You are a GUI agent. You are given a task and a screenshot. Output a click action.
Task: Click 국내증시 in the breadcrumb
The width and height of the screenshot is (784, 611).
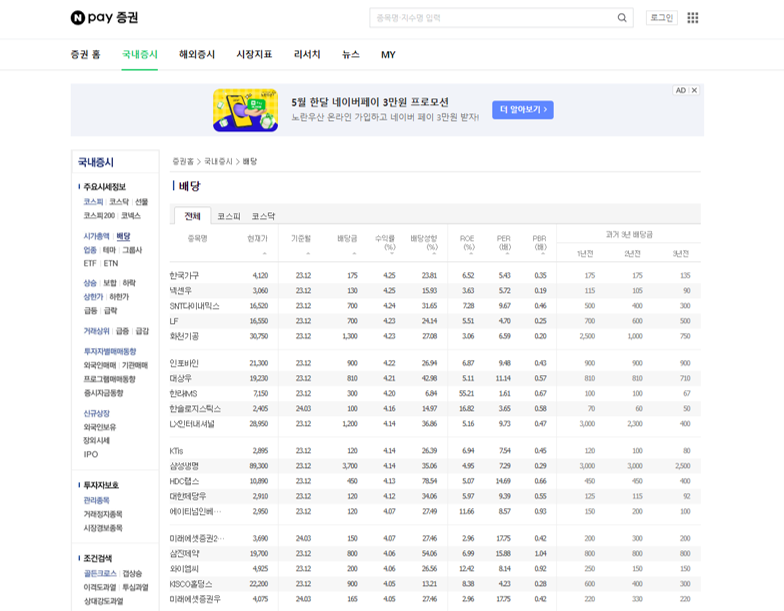[218, 162]
